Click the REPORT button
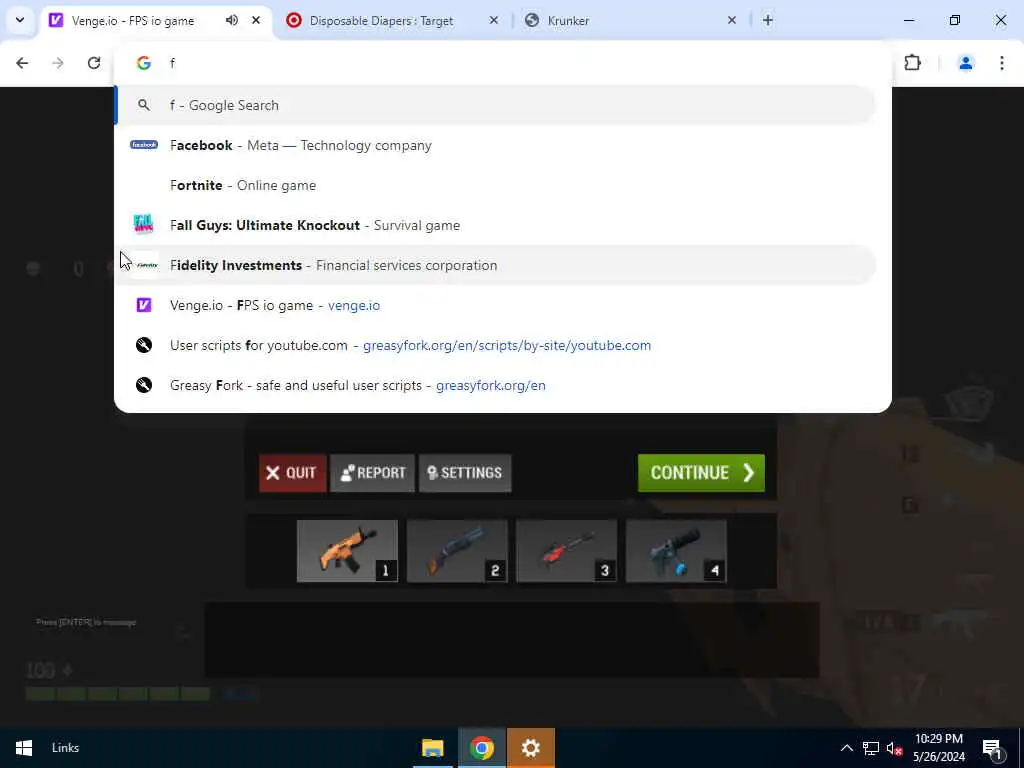This screenshot has height=768, width=1024. tap(372, 473)
